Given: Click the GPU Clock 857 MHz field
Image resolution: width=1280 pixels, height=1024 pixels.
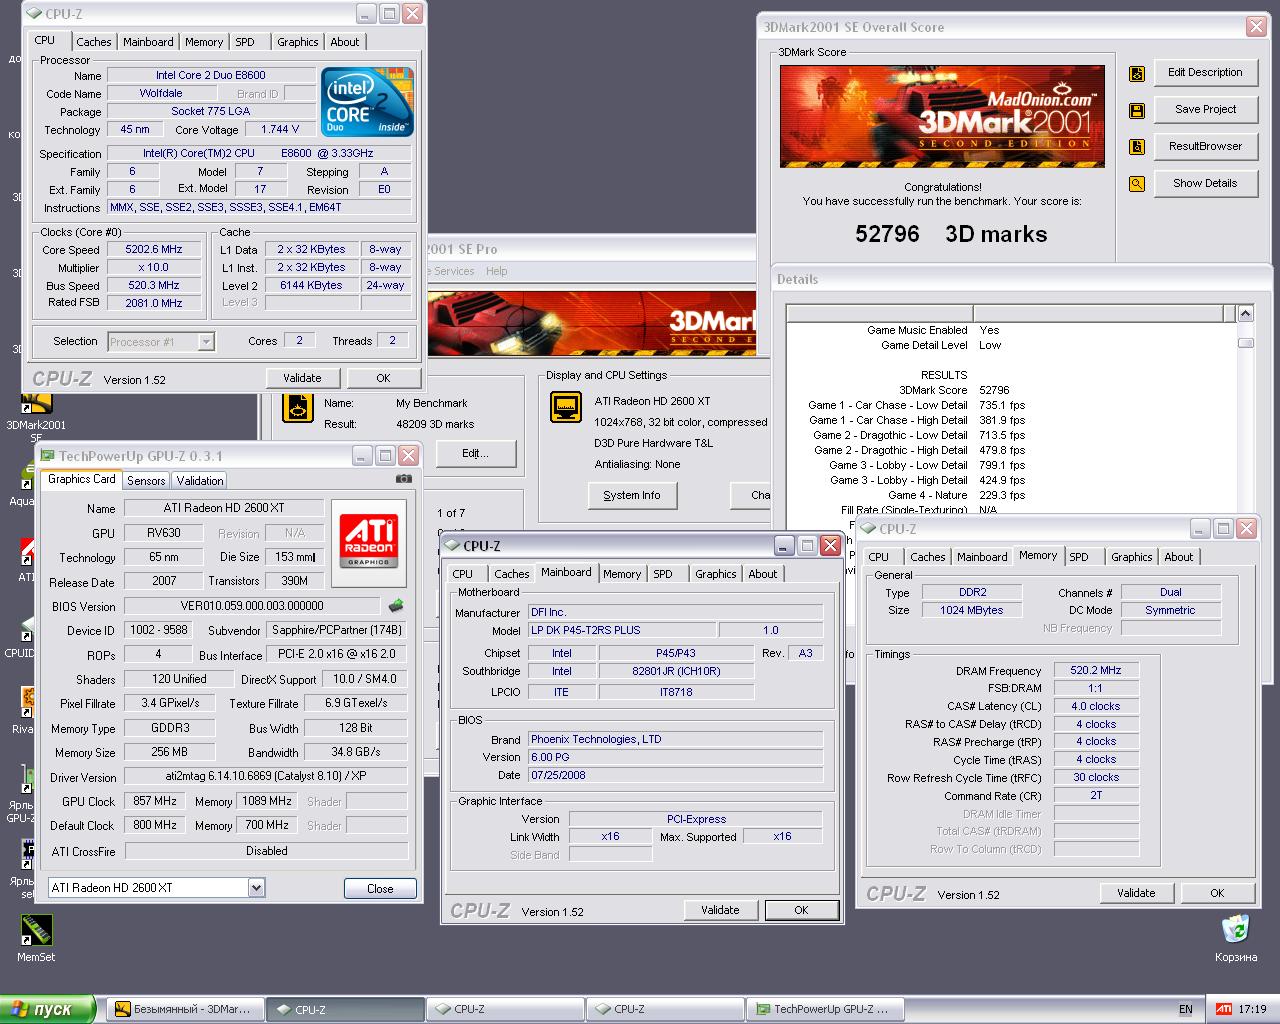Looking at the screenshot, I should (154, 801).
